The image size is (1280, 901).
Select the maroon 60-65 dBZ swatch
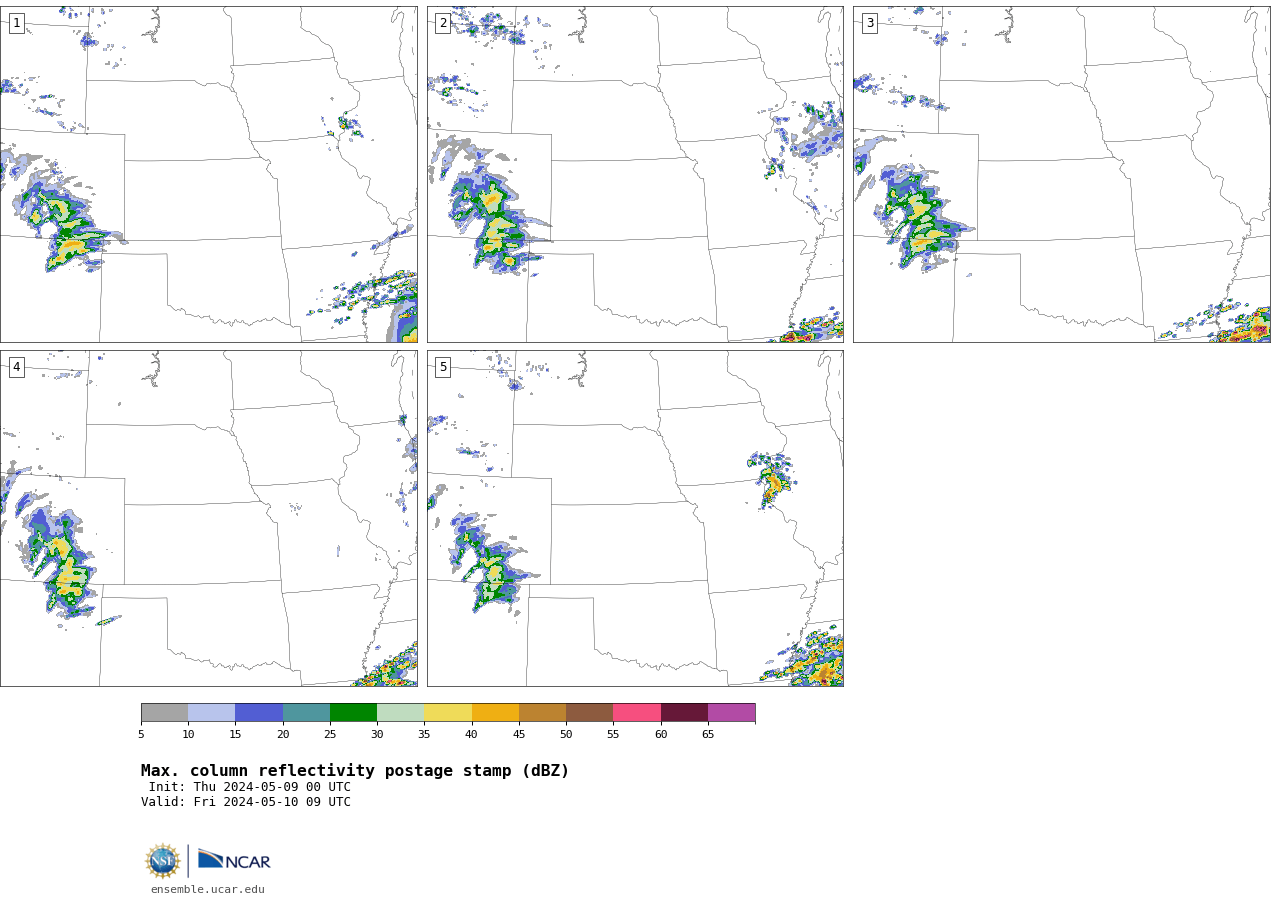[684, 712]
